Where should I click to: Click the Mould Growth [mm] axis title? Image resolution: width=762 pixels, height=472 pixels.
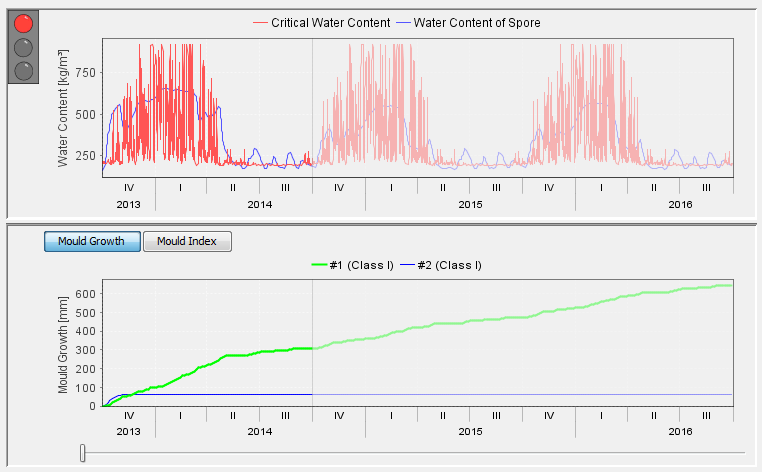[x=63, y=342]
